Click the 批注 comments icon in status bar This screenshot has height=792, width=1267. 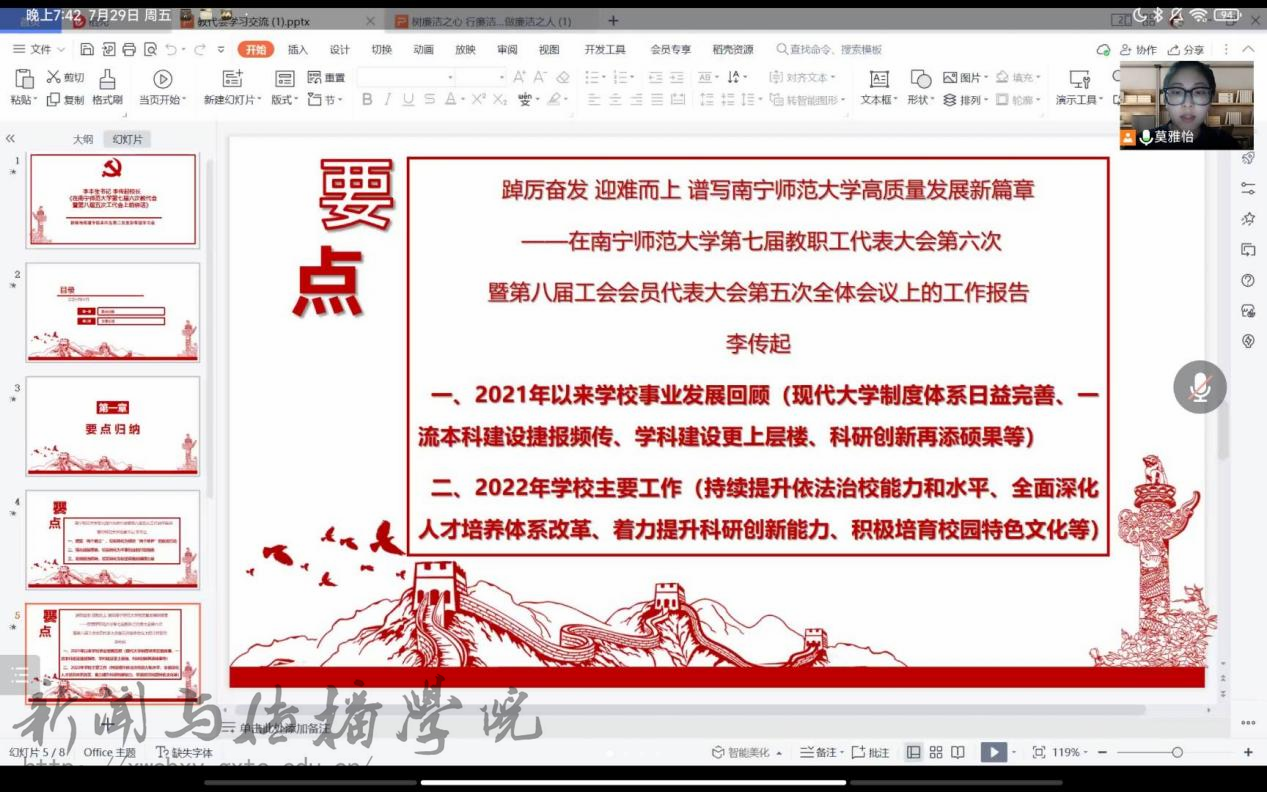click(x=870, y=752)
